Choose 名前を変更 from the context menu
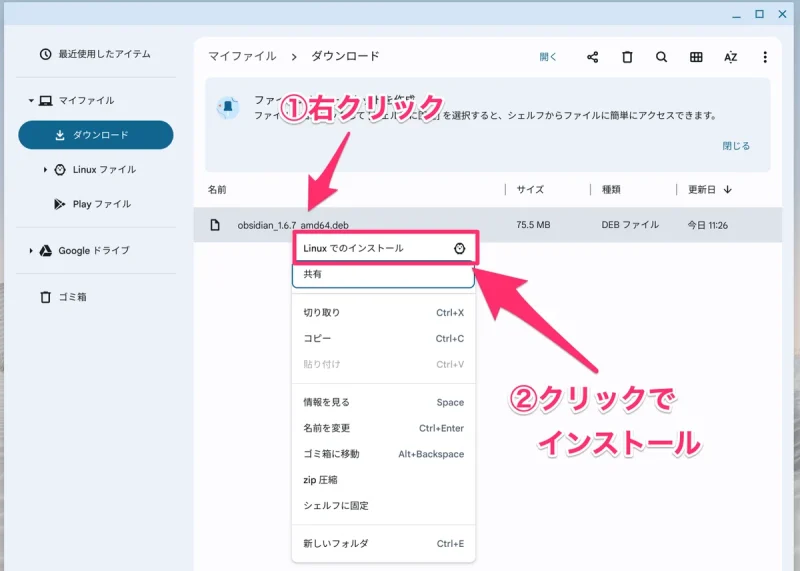800x571 pixels. (384, 428)
